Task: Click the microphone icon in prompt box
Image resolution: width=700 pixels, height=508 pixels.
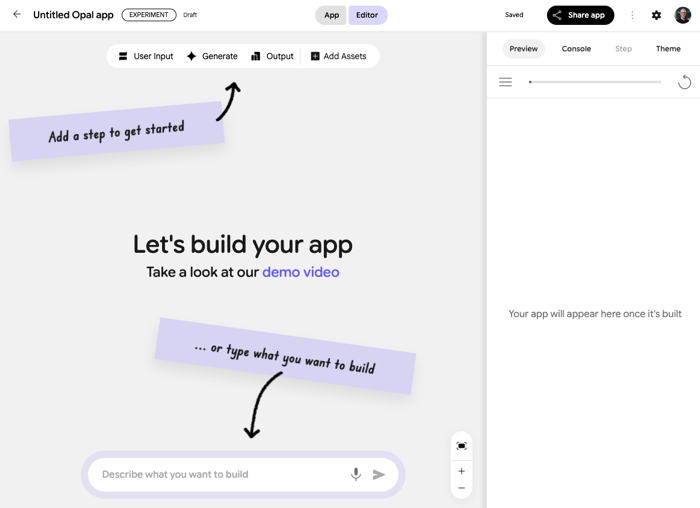Action: pyautogui.click(x=356, y=474)
